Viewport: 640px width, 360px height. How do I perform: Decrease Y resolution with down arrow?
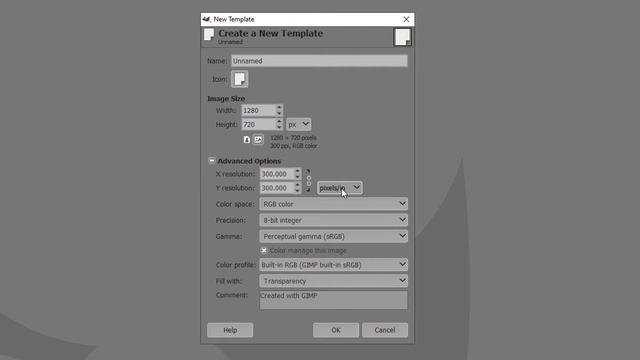tap(298, 191)
